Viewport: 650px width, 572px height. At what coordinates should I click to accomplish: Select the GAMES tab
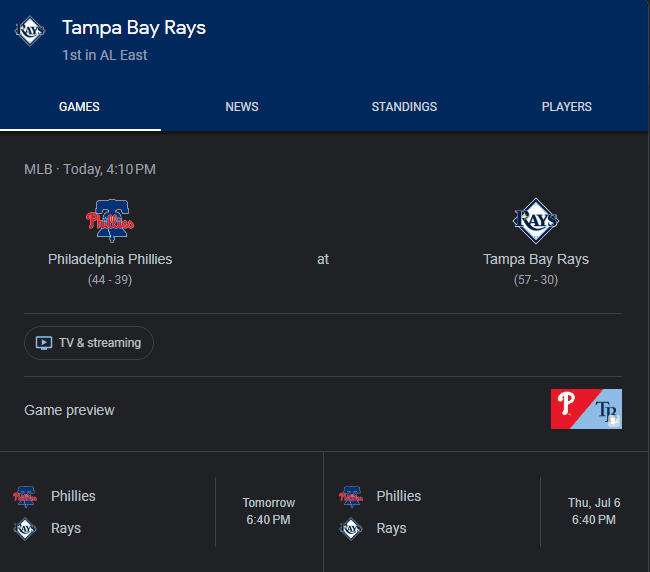pos(79,107)
